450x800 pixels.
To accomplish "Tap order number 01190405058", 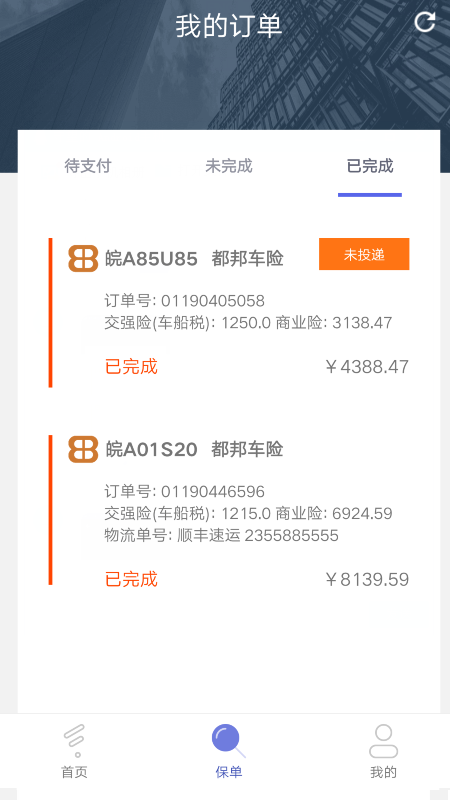I will pos(213,301).
